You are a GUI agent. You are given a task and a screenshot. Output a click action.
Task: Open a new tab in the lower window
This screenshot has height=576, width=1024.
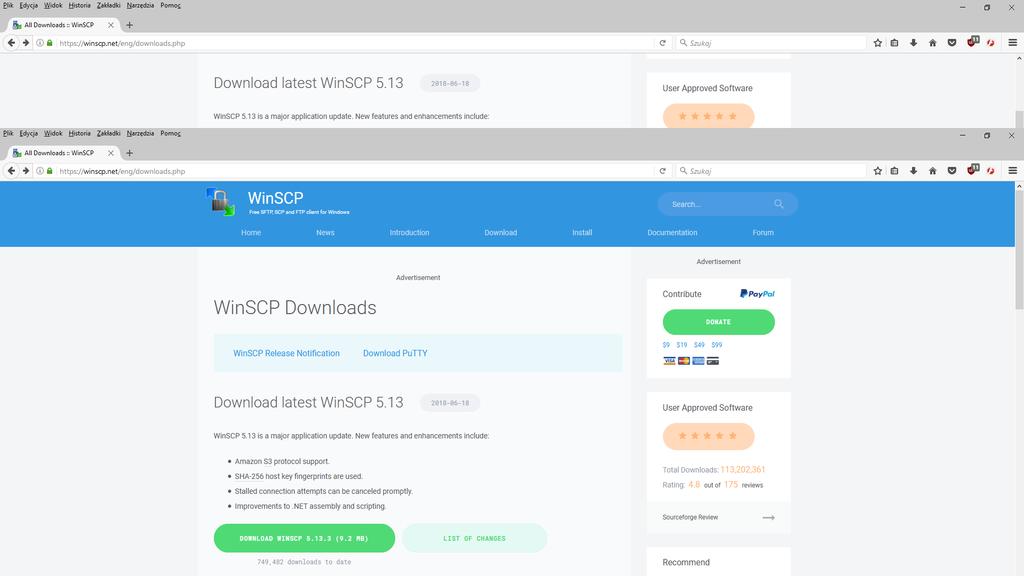pyautogui.click(x=129, y=153)
